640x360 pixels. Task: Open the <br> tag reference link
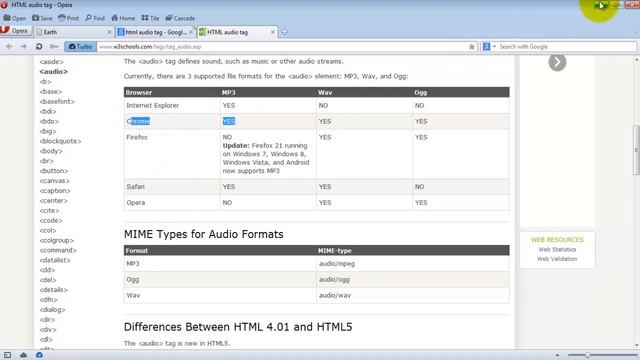coord(47,161)
